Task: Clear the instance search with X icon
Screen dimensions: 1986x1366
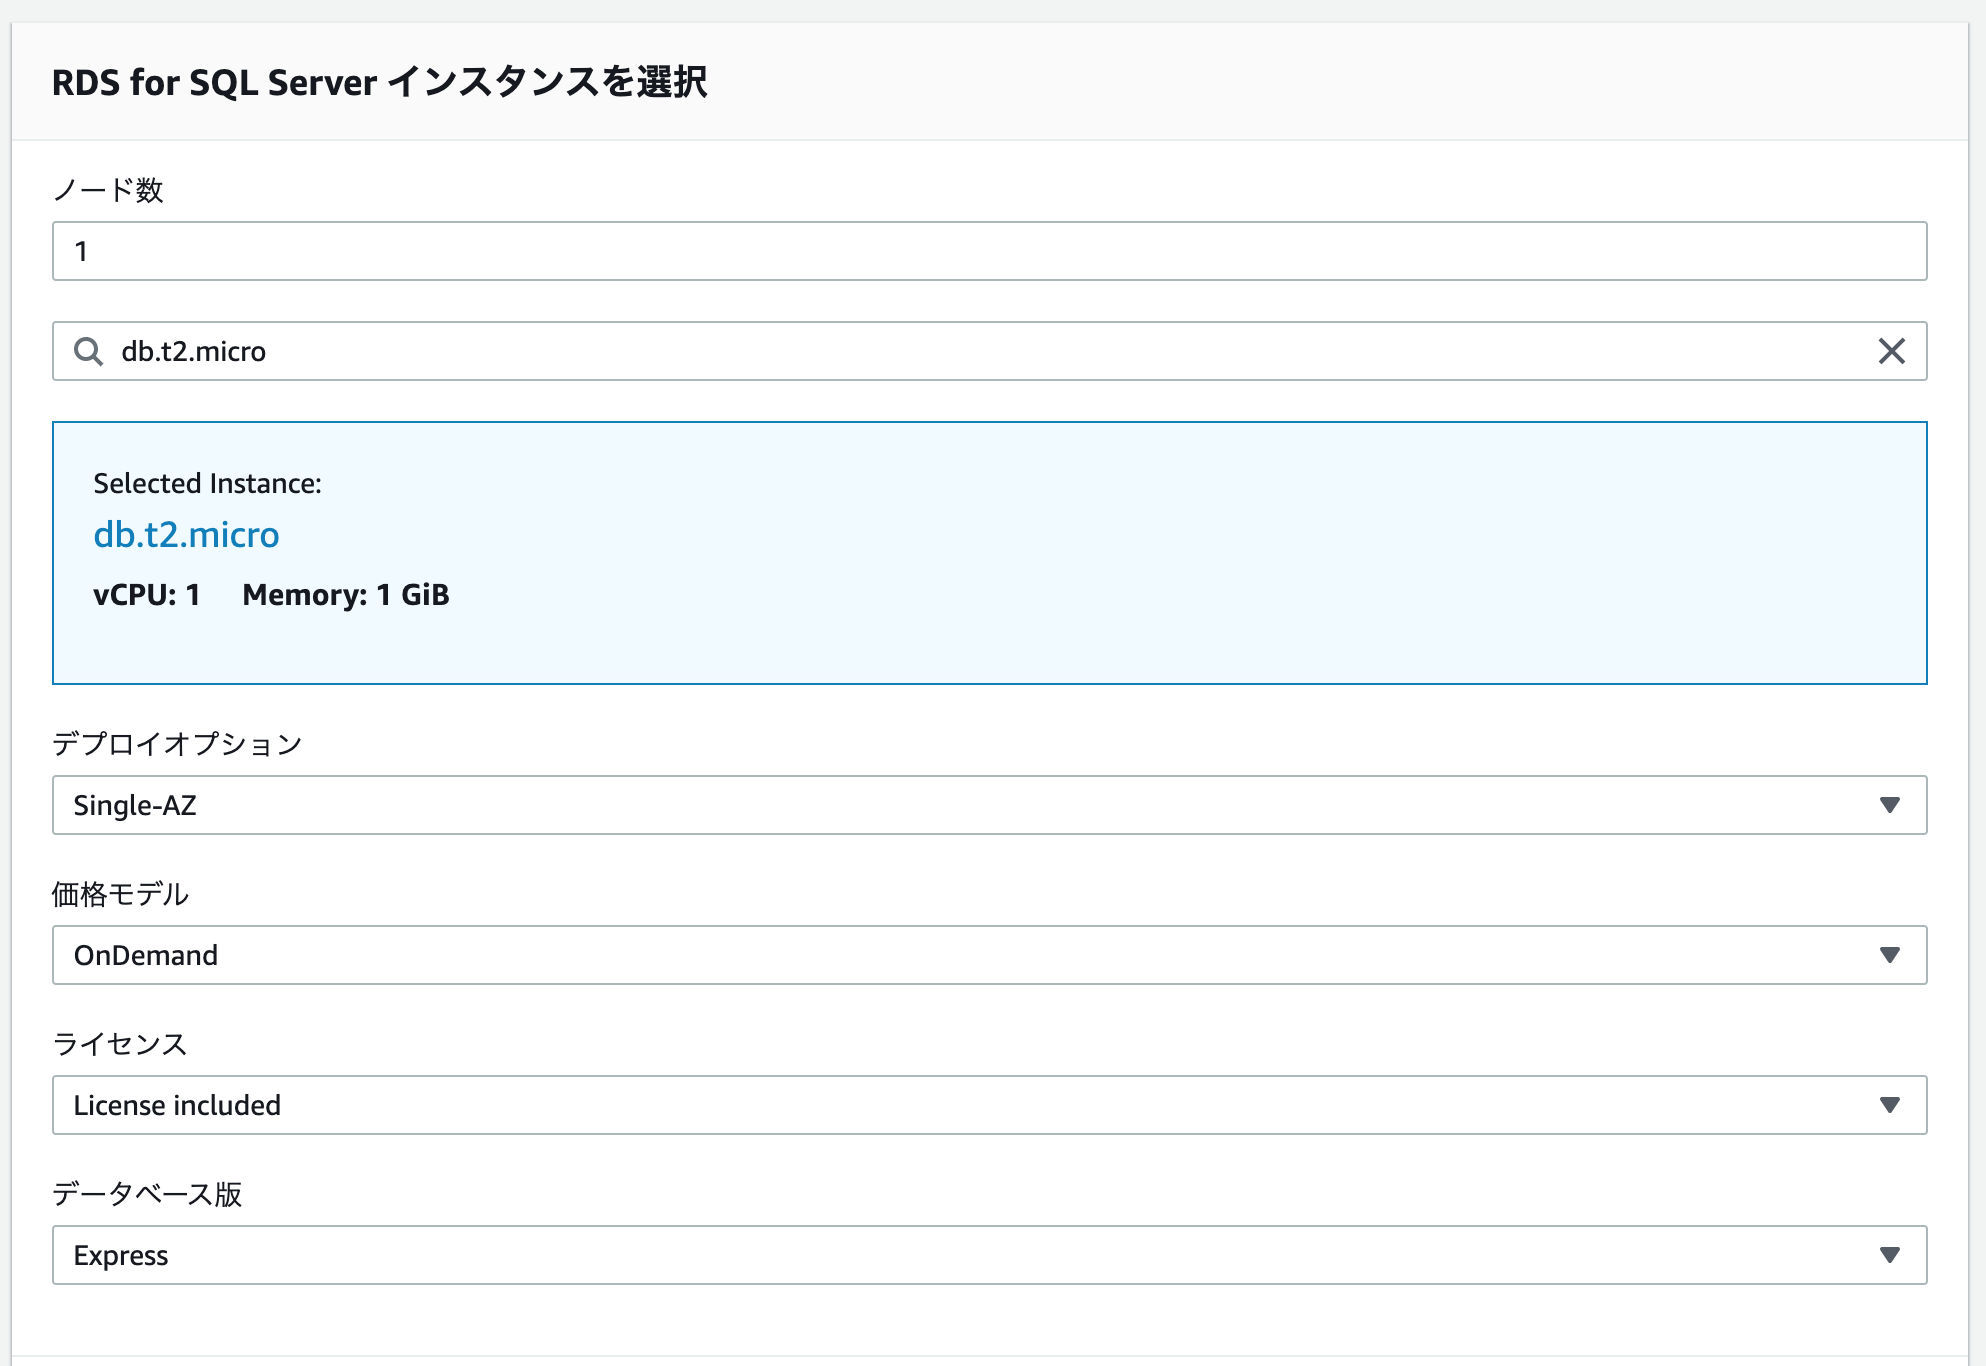Action: pos(1891,351)
